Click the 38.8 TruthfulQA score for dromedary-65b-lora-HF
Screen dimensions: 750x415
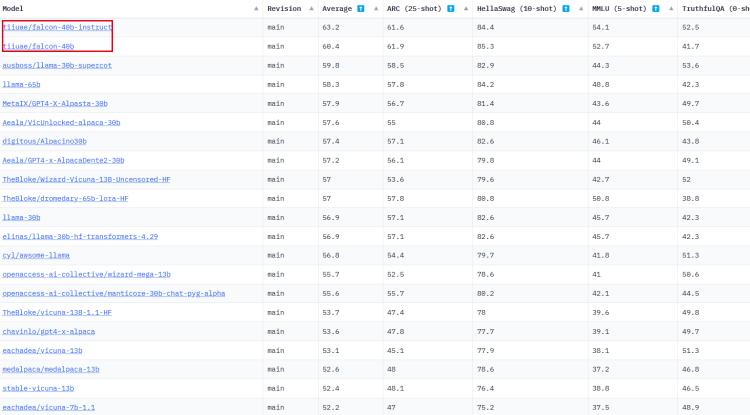[x=691, y=198]
